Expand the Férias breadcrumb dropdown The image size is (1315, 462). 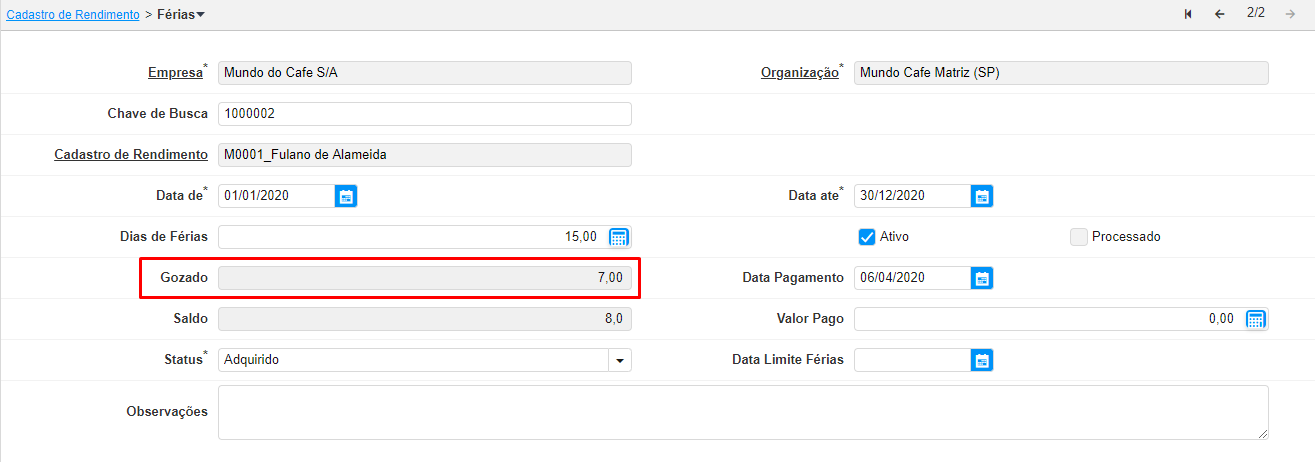click(x=200, y=15)
